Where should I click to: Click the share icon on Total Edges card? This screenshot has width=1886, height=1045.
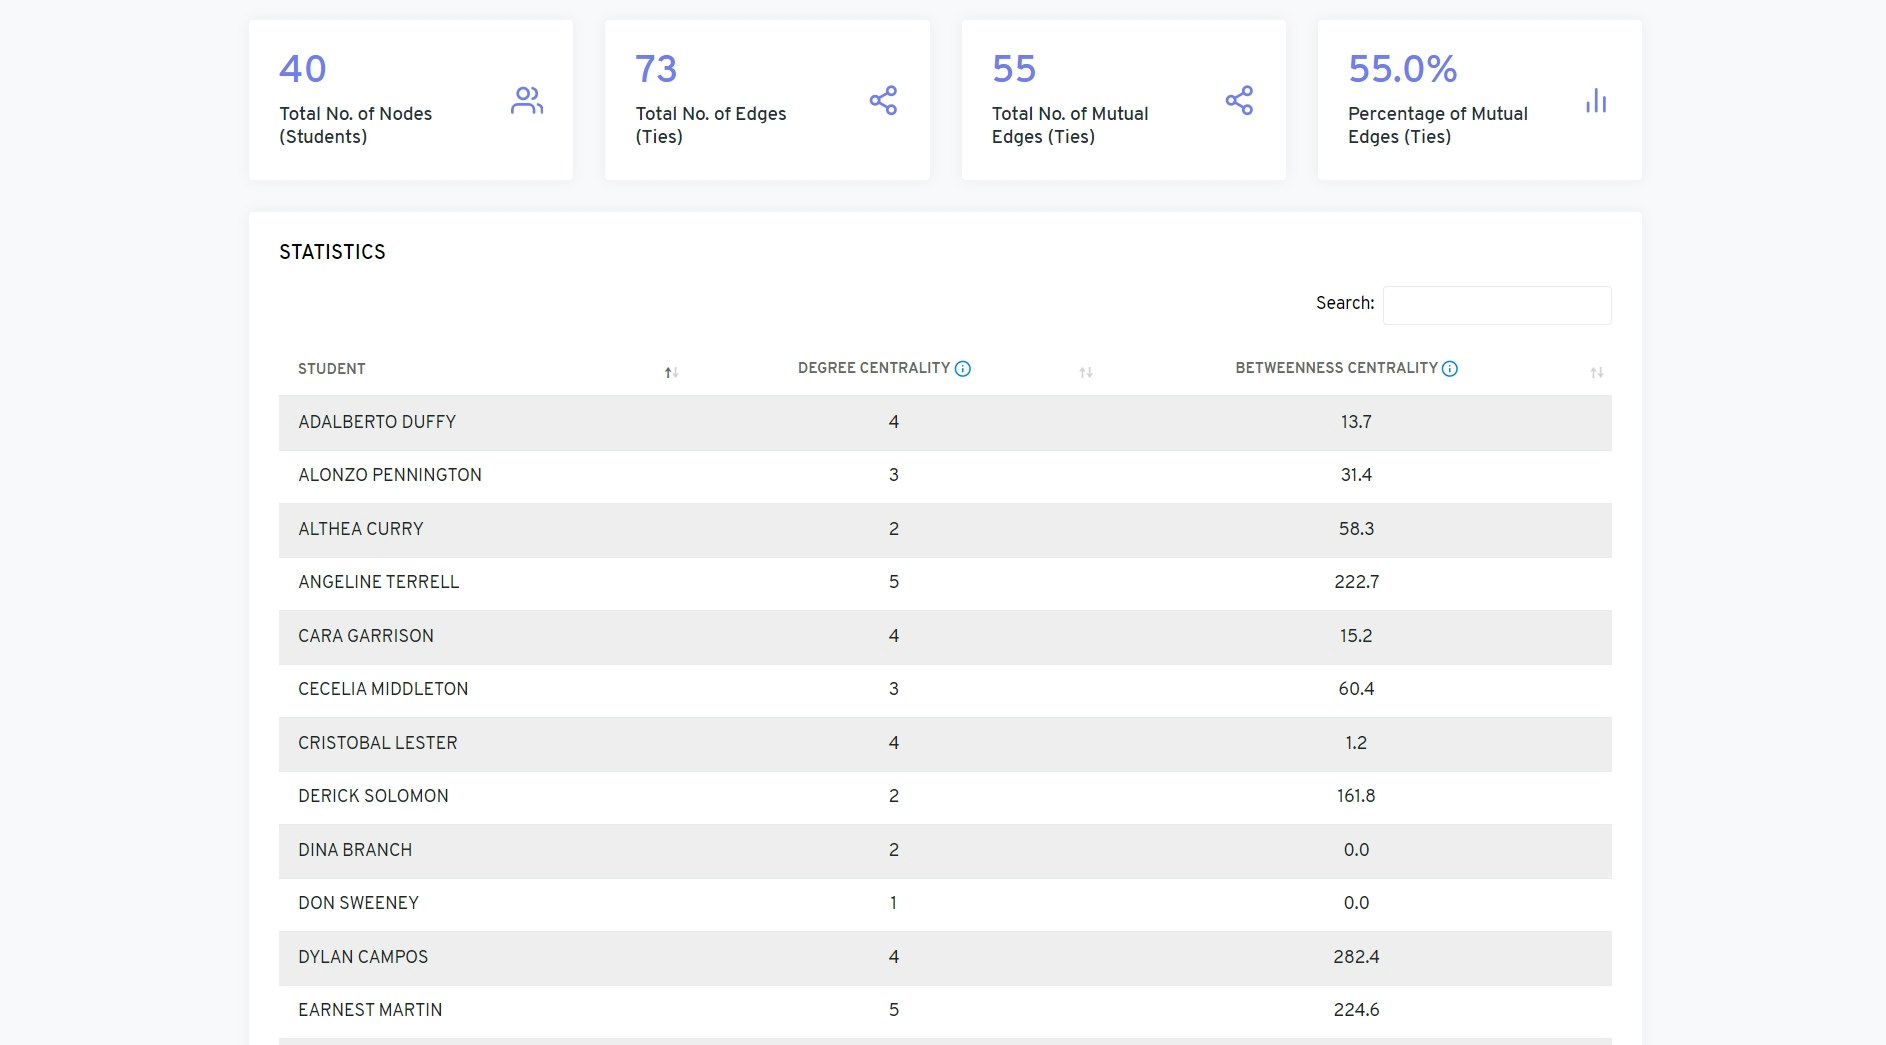tap(884, 100)
